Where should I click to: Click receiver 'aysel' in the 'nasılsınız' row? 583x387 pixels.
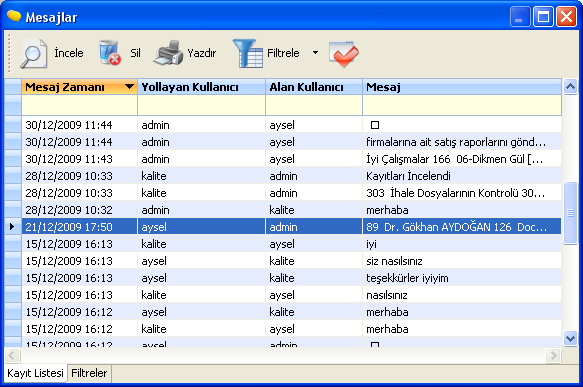click(314, 295)
